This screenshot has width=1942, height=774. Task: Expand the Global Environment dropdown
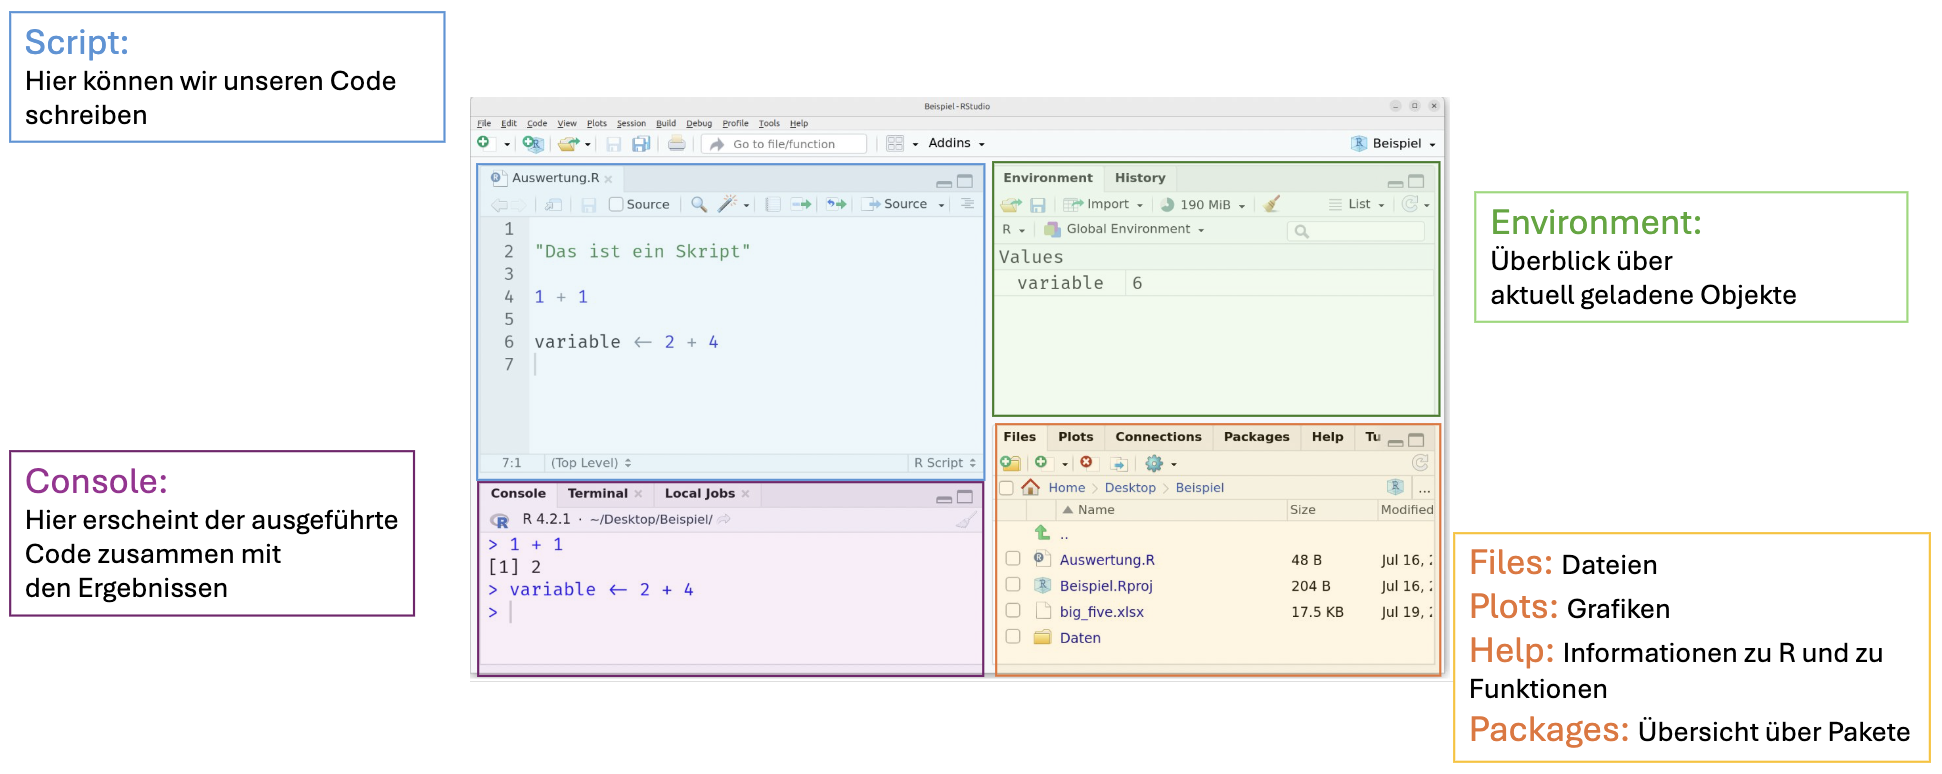click(x=1127, y=229)
